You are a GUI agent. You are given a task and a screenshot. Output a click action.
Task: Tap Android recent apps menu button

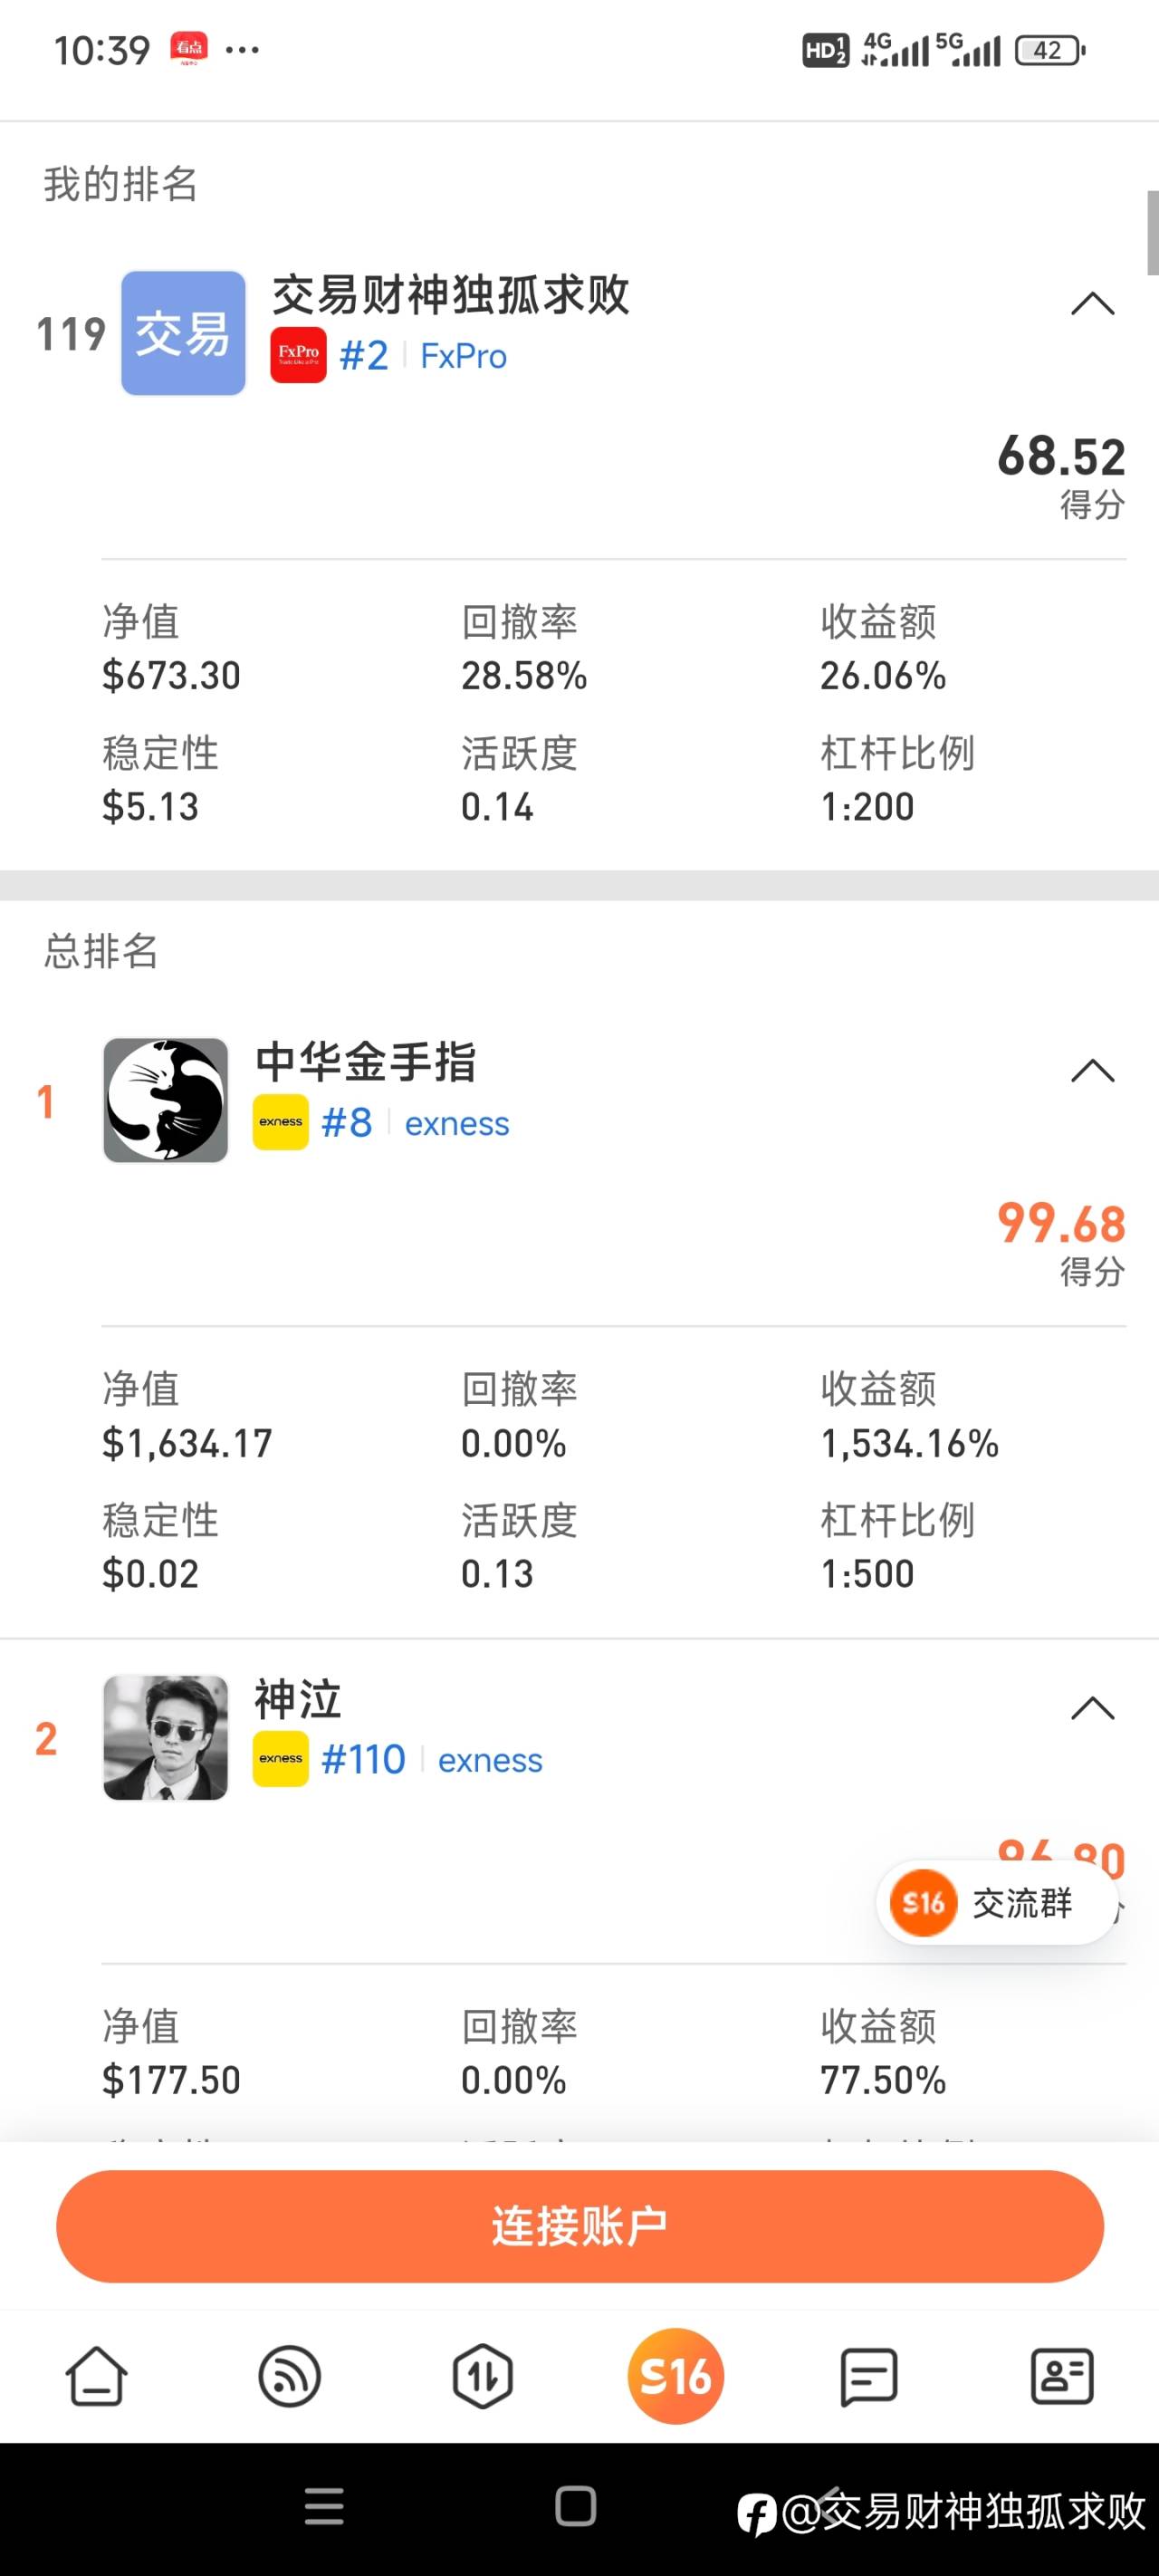tap(324, 2506)
